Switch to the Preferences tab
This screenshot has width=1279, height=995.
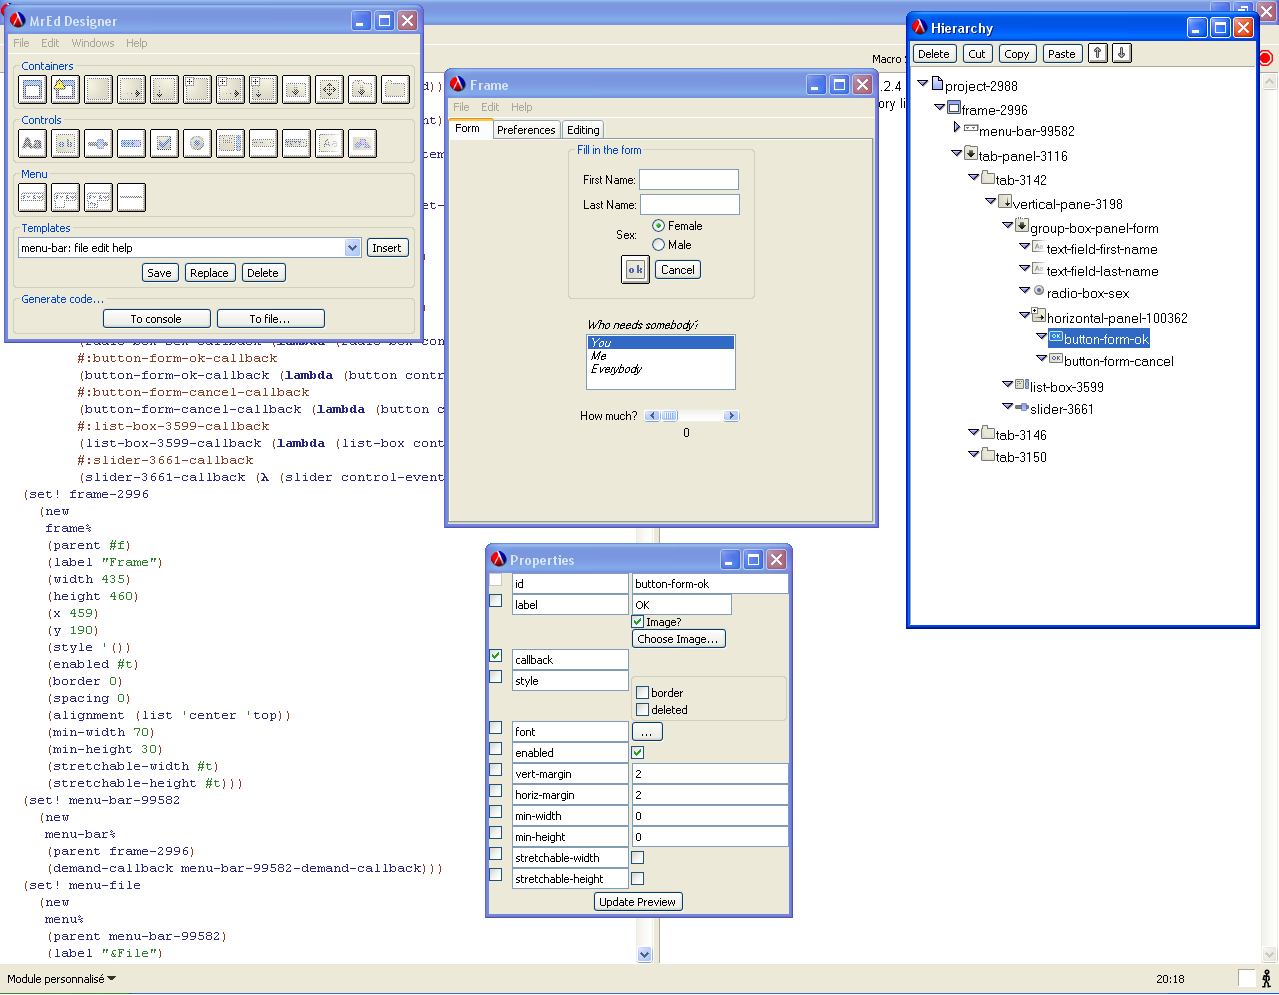[x=526, y=130]
